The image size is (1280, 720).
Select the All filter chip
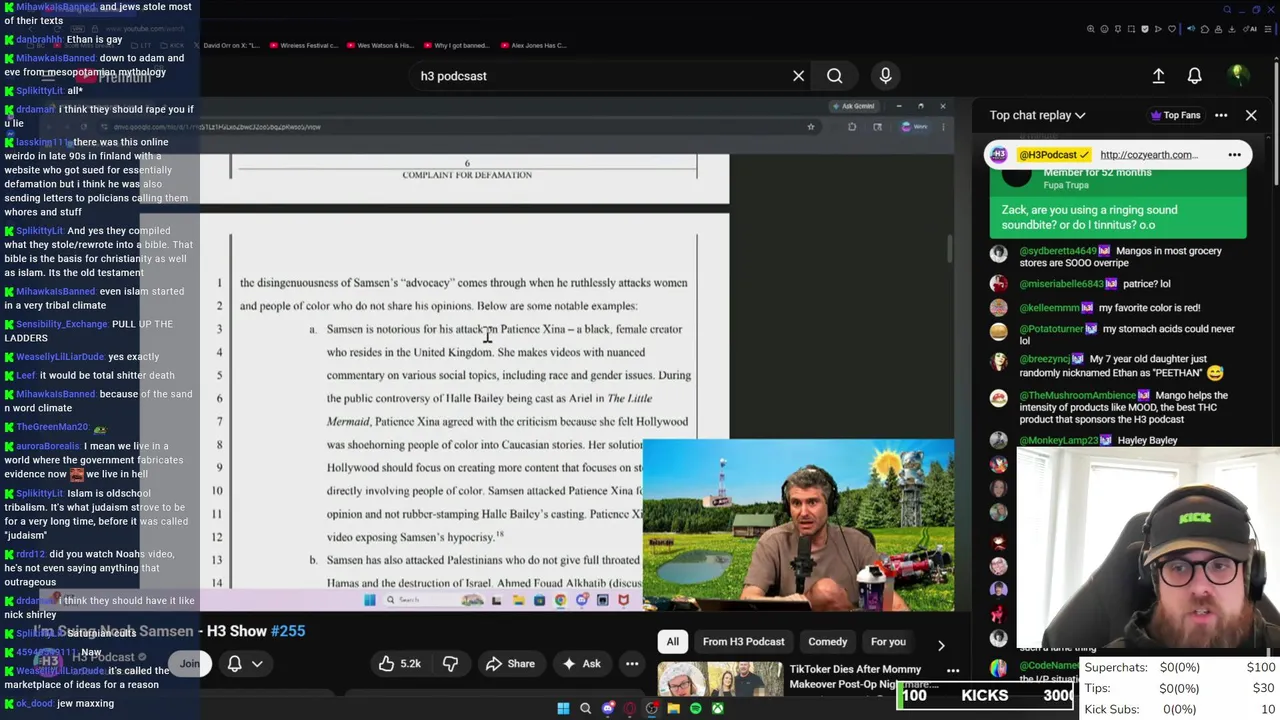pyautogui.click(x=673, y=642)
